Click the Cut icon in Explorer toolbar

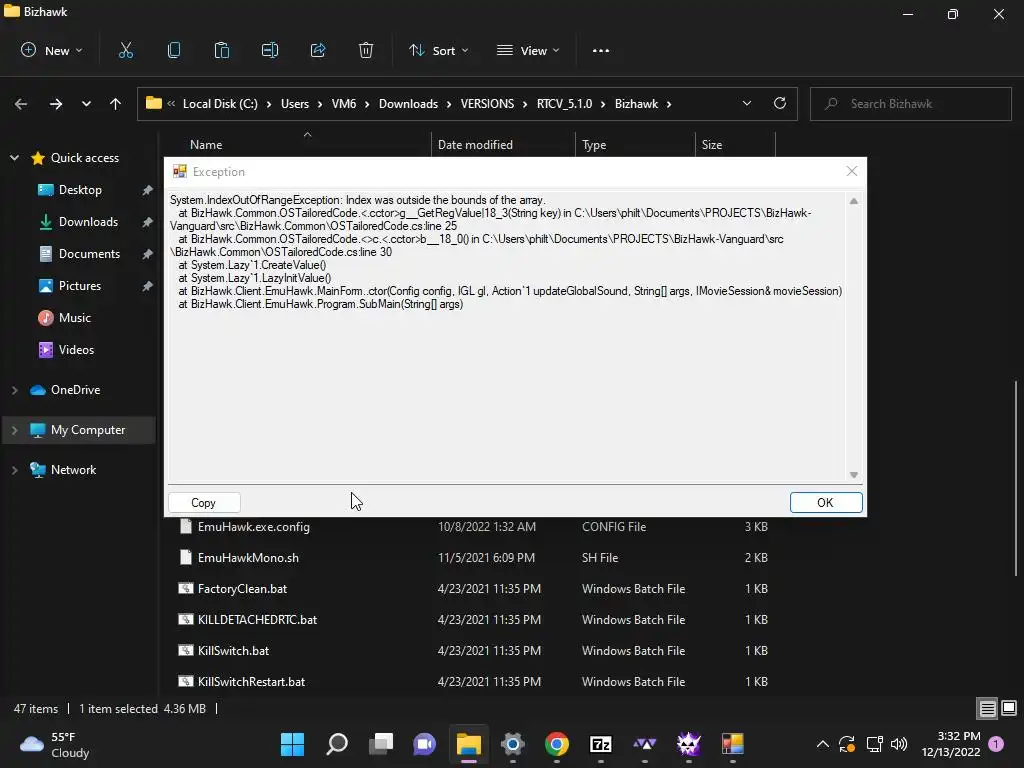click(125, 50)
